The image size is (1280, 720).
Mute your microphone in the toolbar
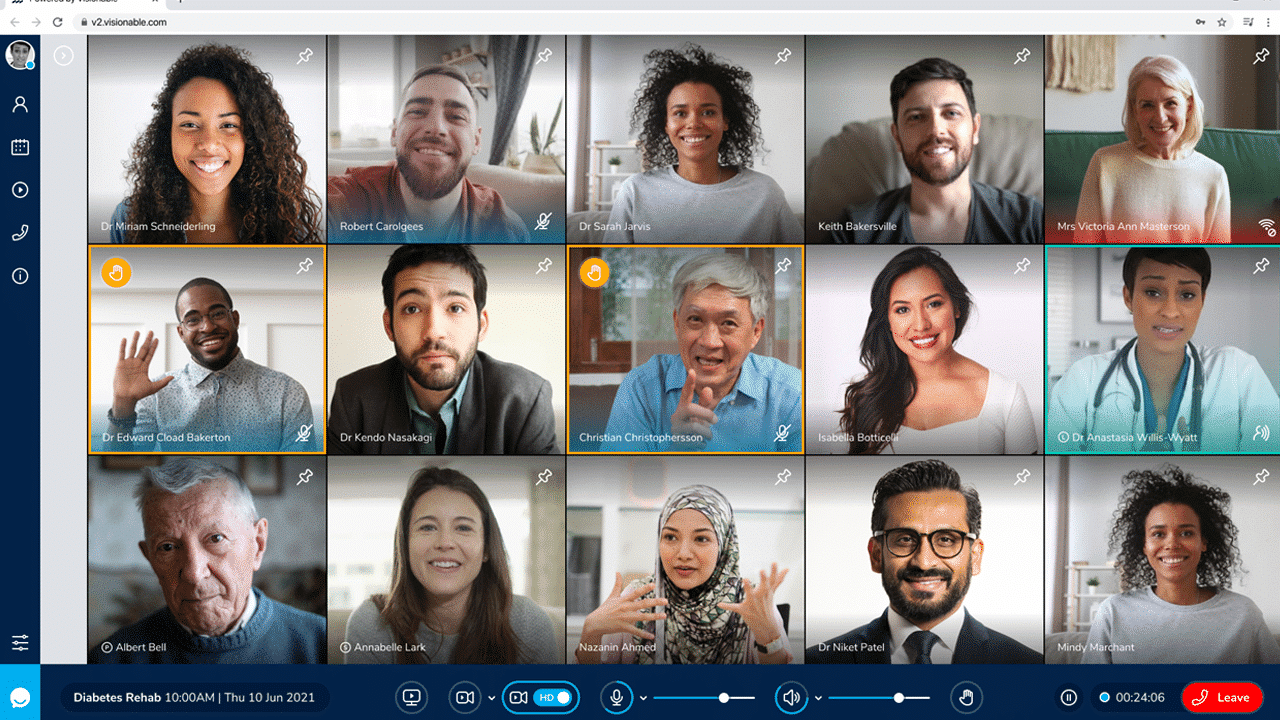tap(617, 697)
